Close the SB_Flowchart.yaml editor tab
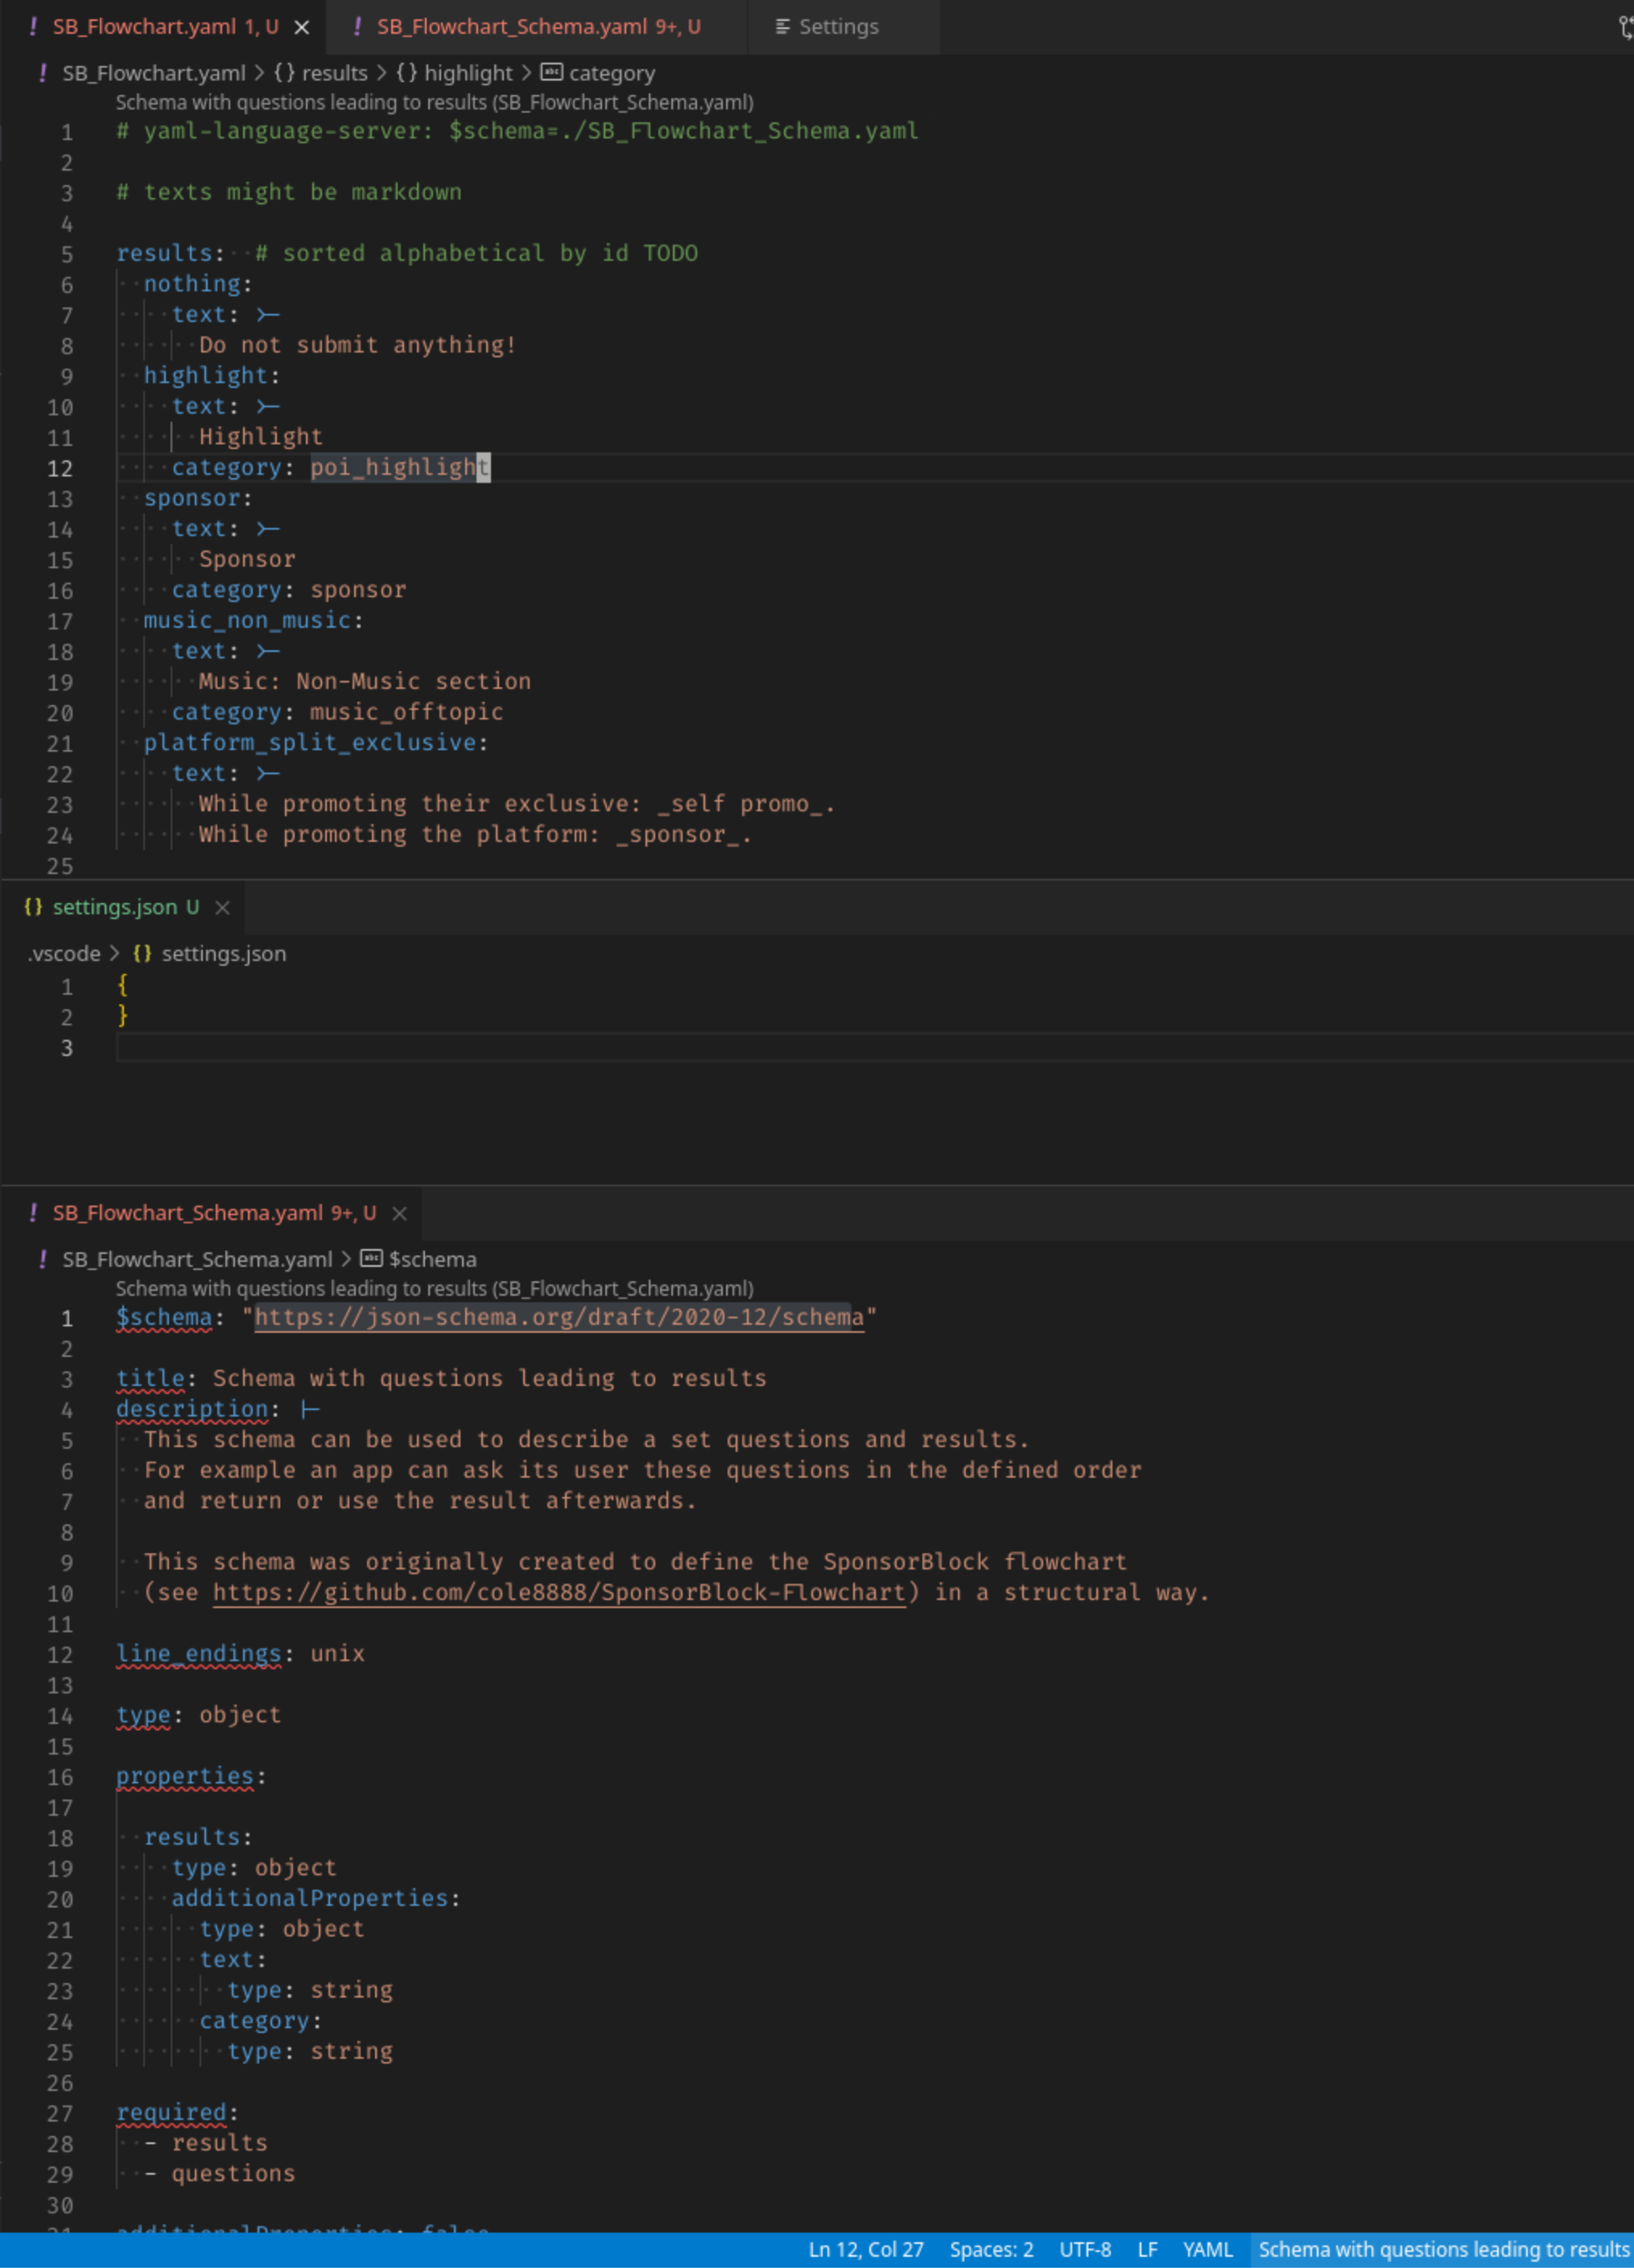The image size is (1634, 2268). 301,27
